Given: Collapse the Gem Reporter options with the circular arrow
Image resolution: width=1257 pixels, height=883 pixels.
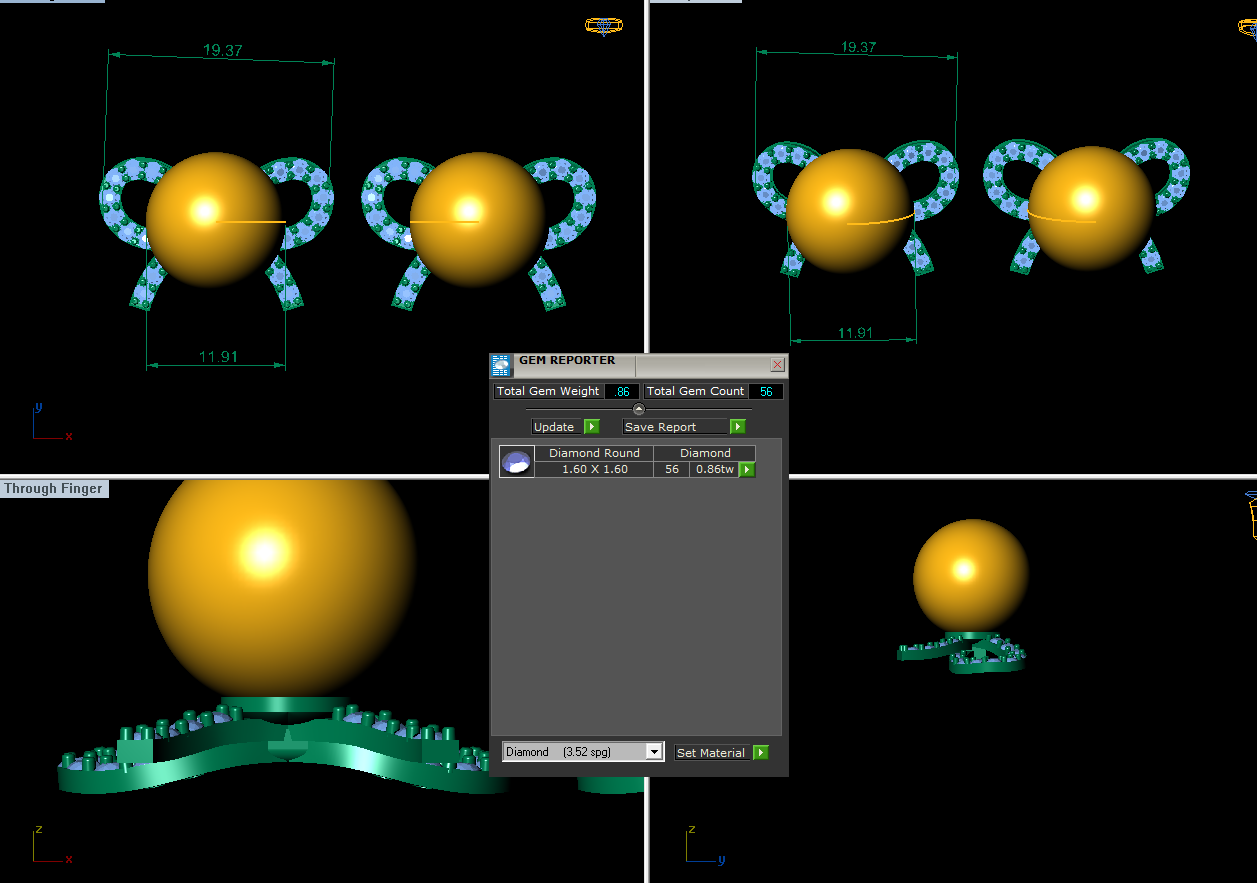Looking at the screenshot, I should (639, 409).
